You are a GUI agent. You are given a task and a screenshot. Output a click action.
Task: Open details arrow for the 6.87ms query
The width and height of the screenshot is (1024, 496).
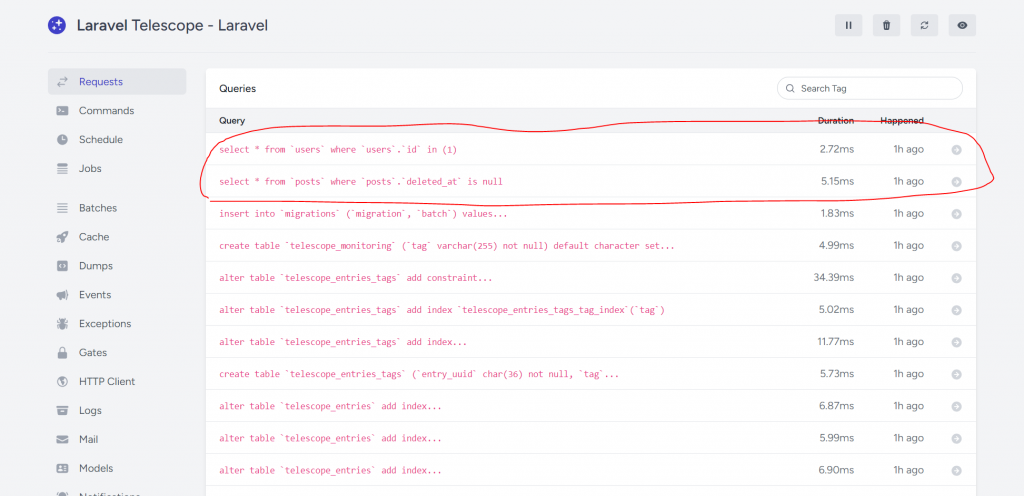click(956, 407)
